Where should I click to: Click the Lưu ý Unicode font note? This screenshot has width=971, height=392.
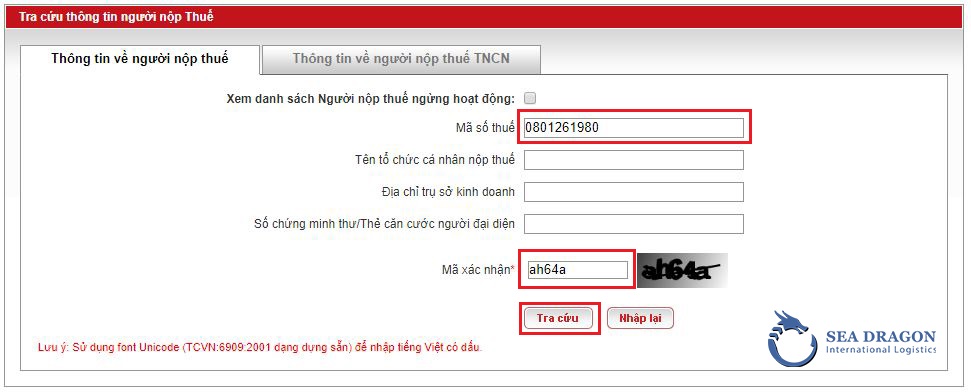pos(260,347)
